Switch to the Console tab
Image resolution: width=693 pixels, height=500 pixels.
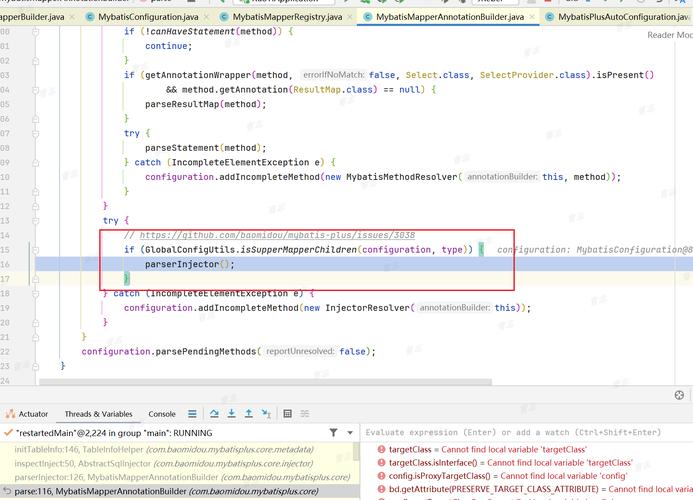point(162,414)
